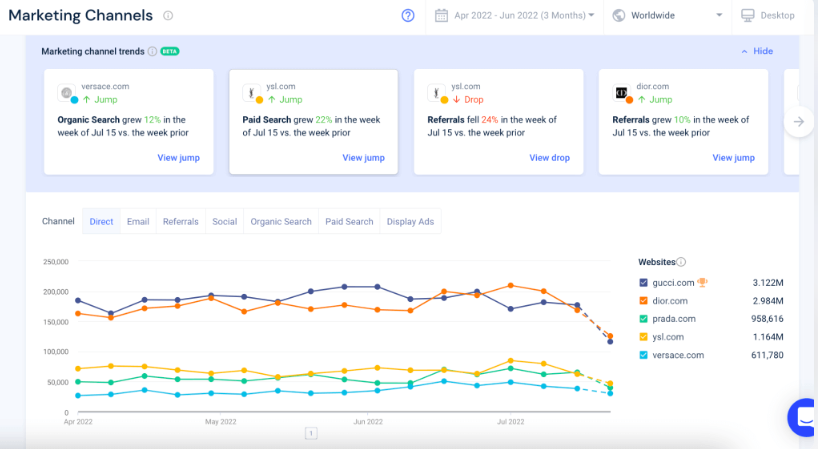This screenshot has width=818, height=449.
Task: Click the last gucci.com dark blue data point
Action: coord(610,342)
